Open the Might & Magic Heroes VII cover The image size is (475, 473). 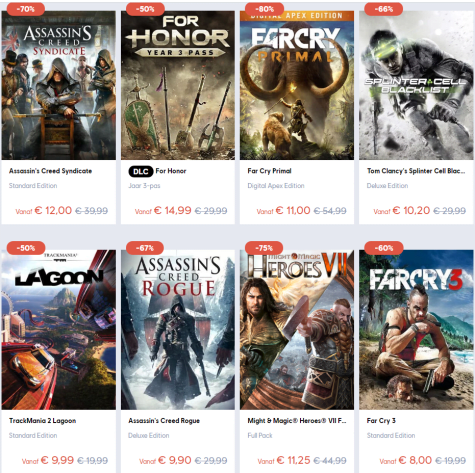point(297,330)
